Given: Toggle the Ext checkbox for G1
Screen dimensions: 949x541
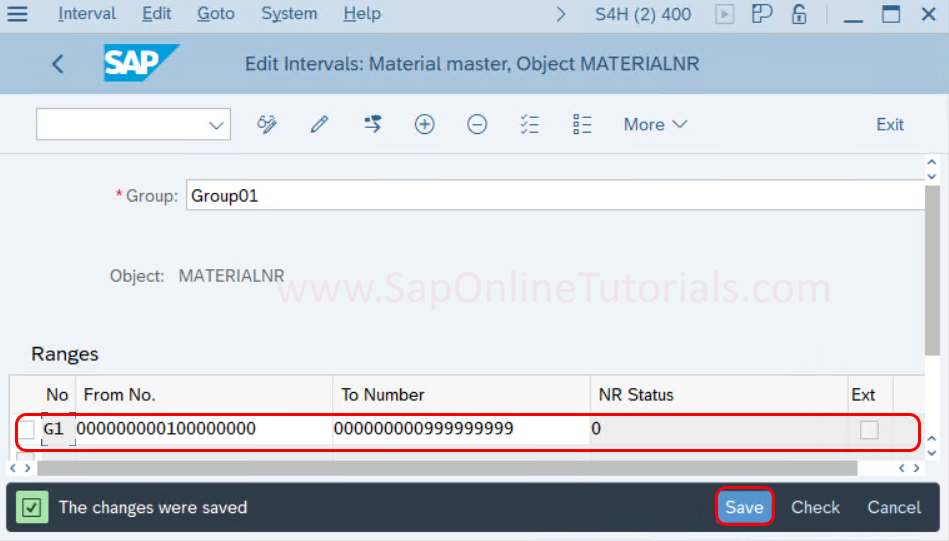Looking at the screenshot, I should (869, 430).
